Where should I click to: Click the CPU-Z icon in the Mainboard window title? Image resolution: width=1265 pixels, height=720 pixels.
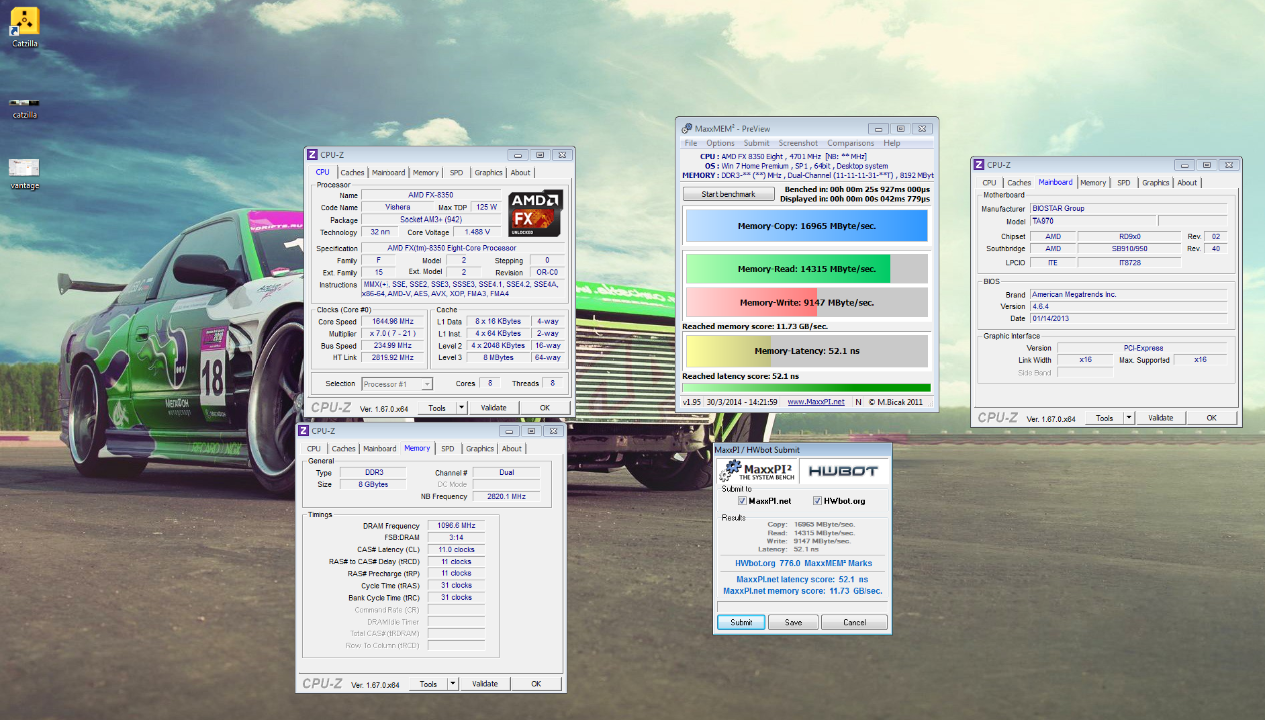click(979, 165)
